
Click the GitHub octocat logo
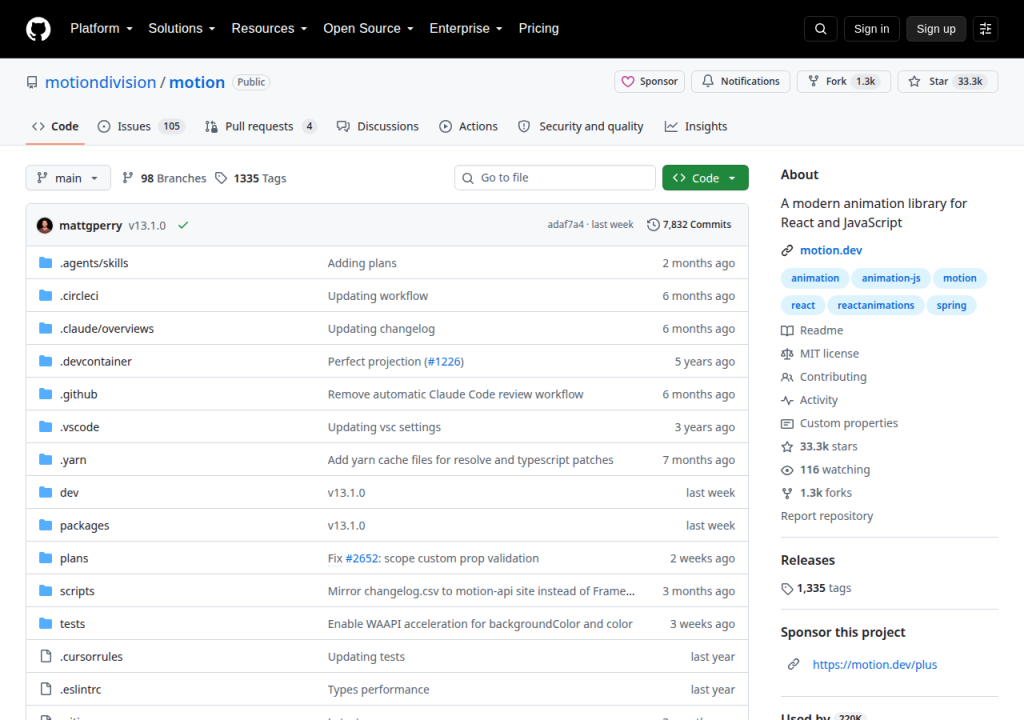(x=38, y=29)
